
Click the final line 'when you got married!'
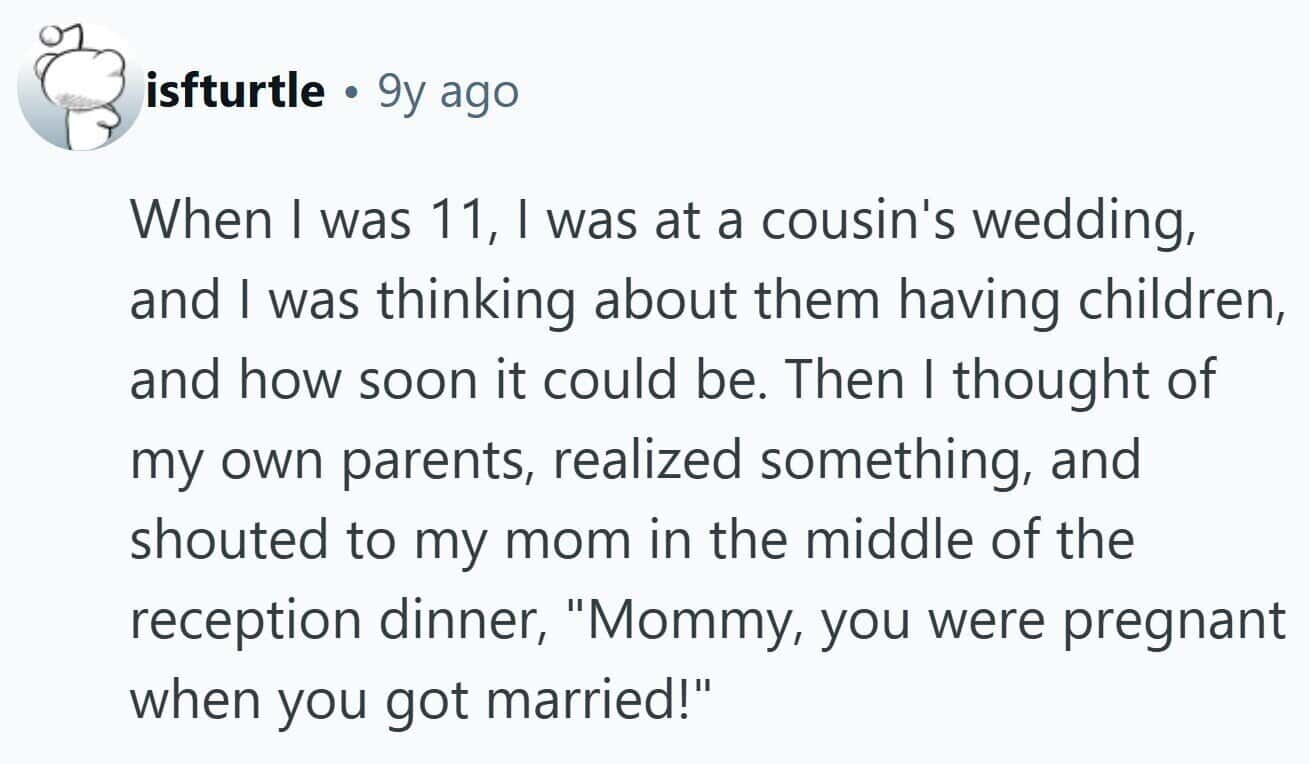[x=420, y=698]
